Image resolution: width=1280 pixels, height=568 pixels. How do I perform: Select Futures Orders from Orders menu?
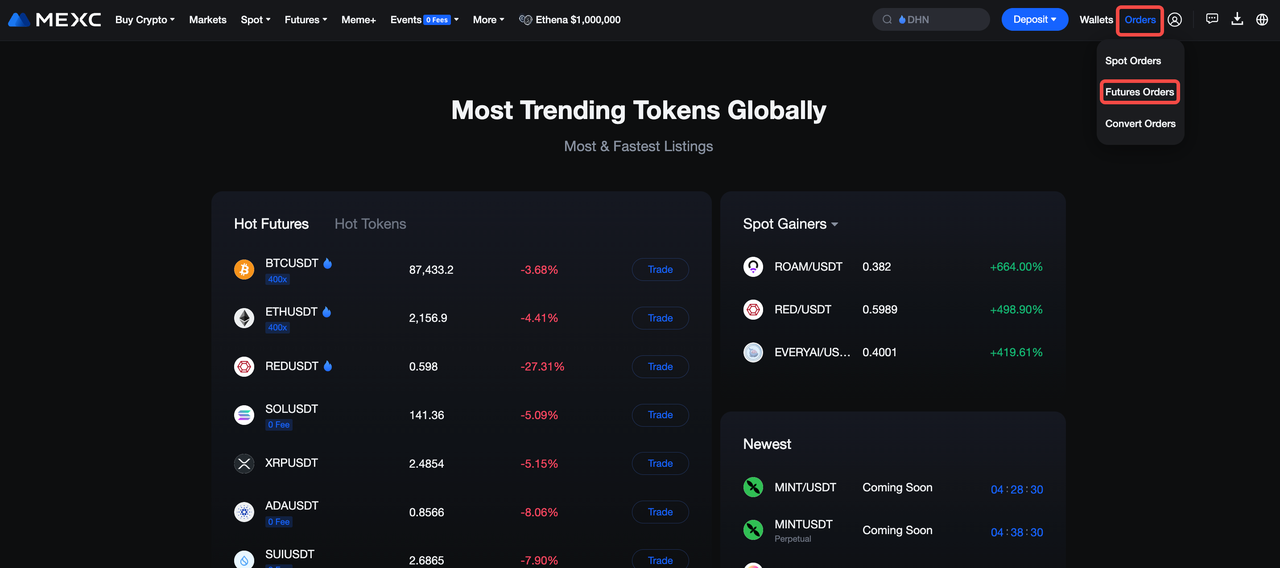[1139, 92]
